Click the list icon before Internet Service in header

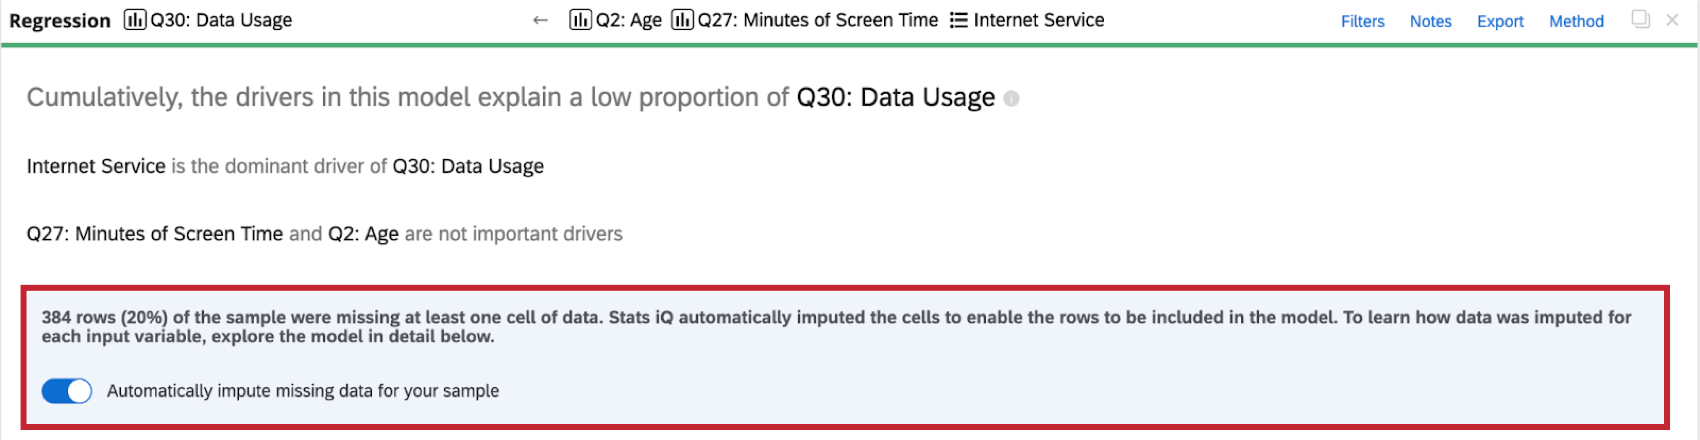(x=958, y=20)
